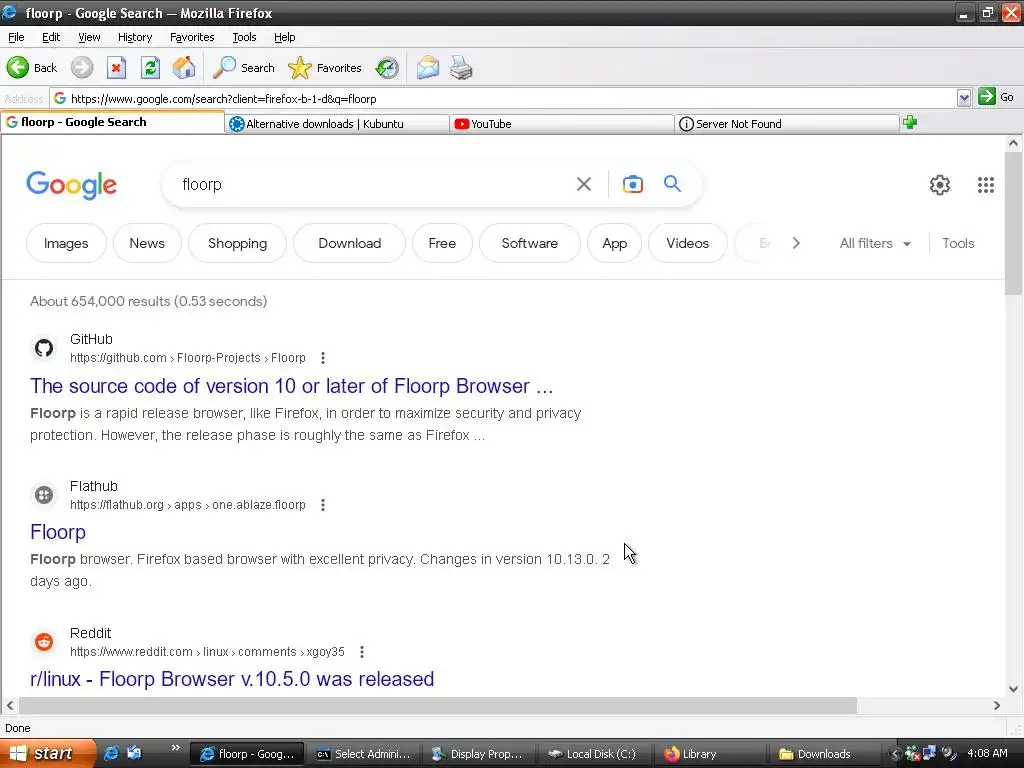The image size is (1024, 768).
Task: Open the search Tools option
Action: click(x=958, y=243)
